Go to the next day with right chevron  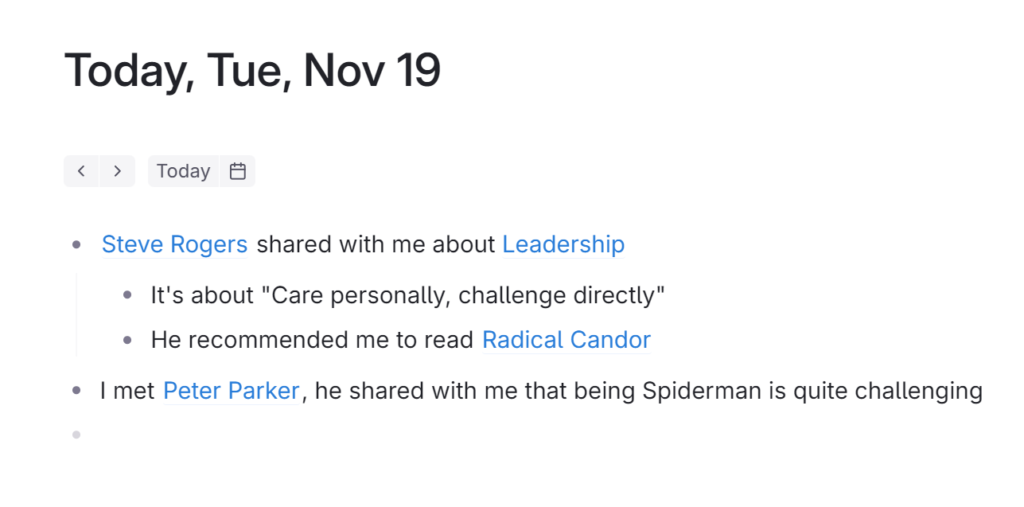117,171
